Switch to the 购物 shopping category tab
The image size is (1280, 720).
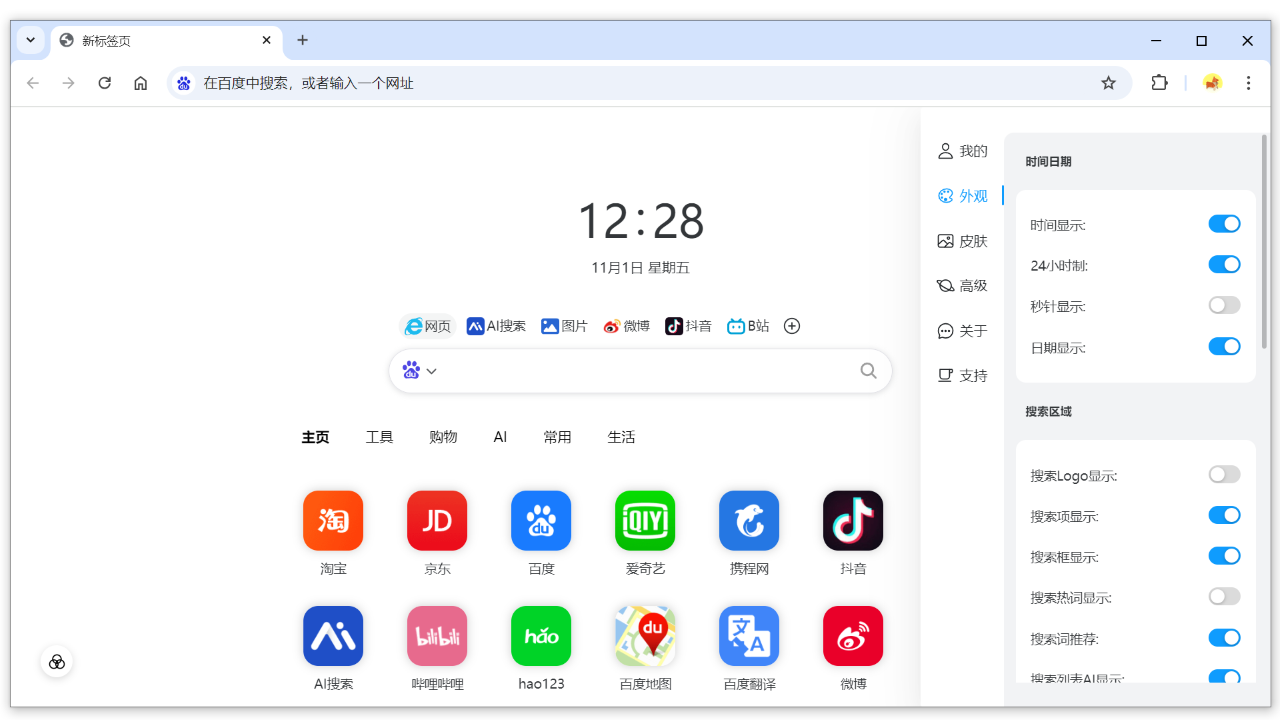click(x=443, y=436)
